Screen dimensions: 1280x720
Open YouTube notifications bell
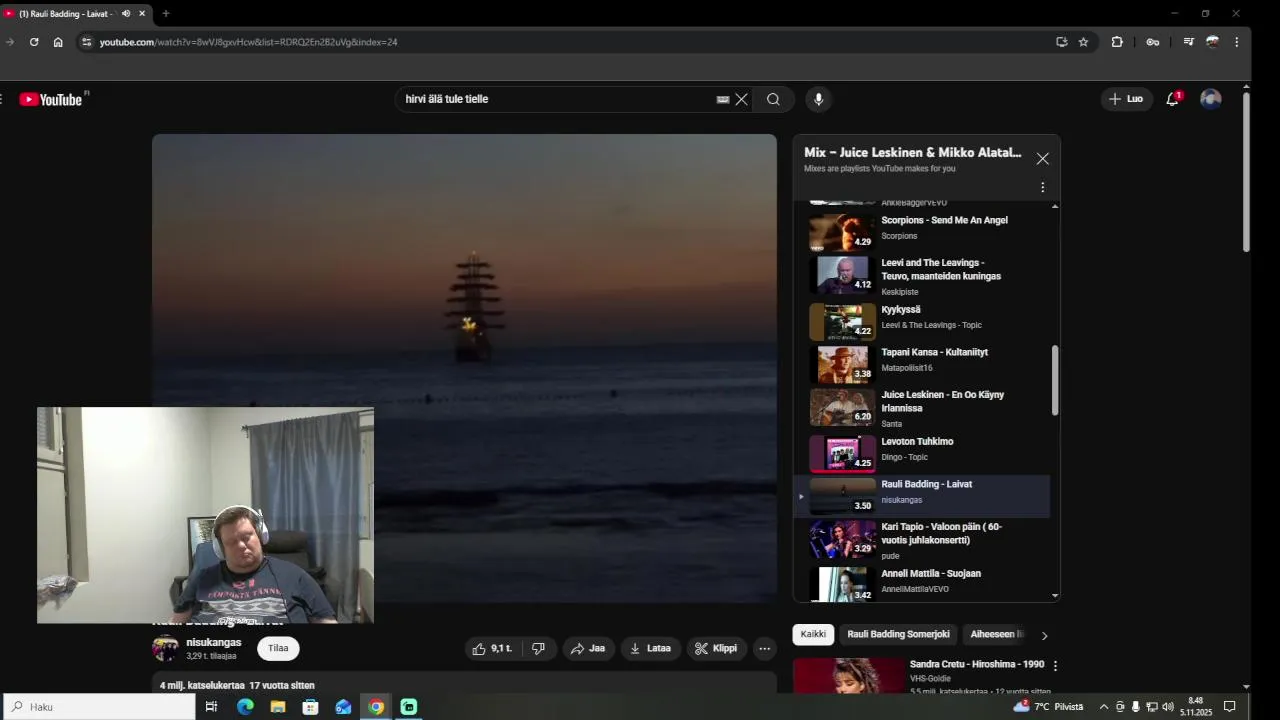pos(1172,99)
